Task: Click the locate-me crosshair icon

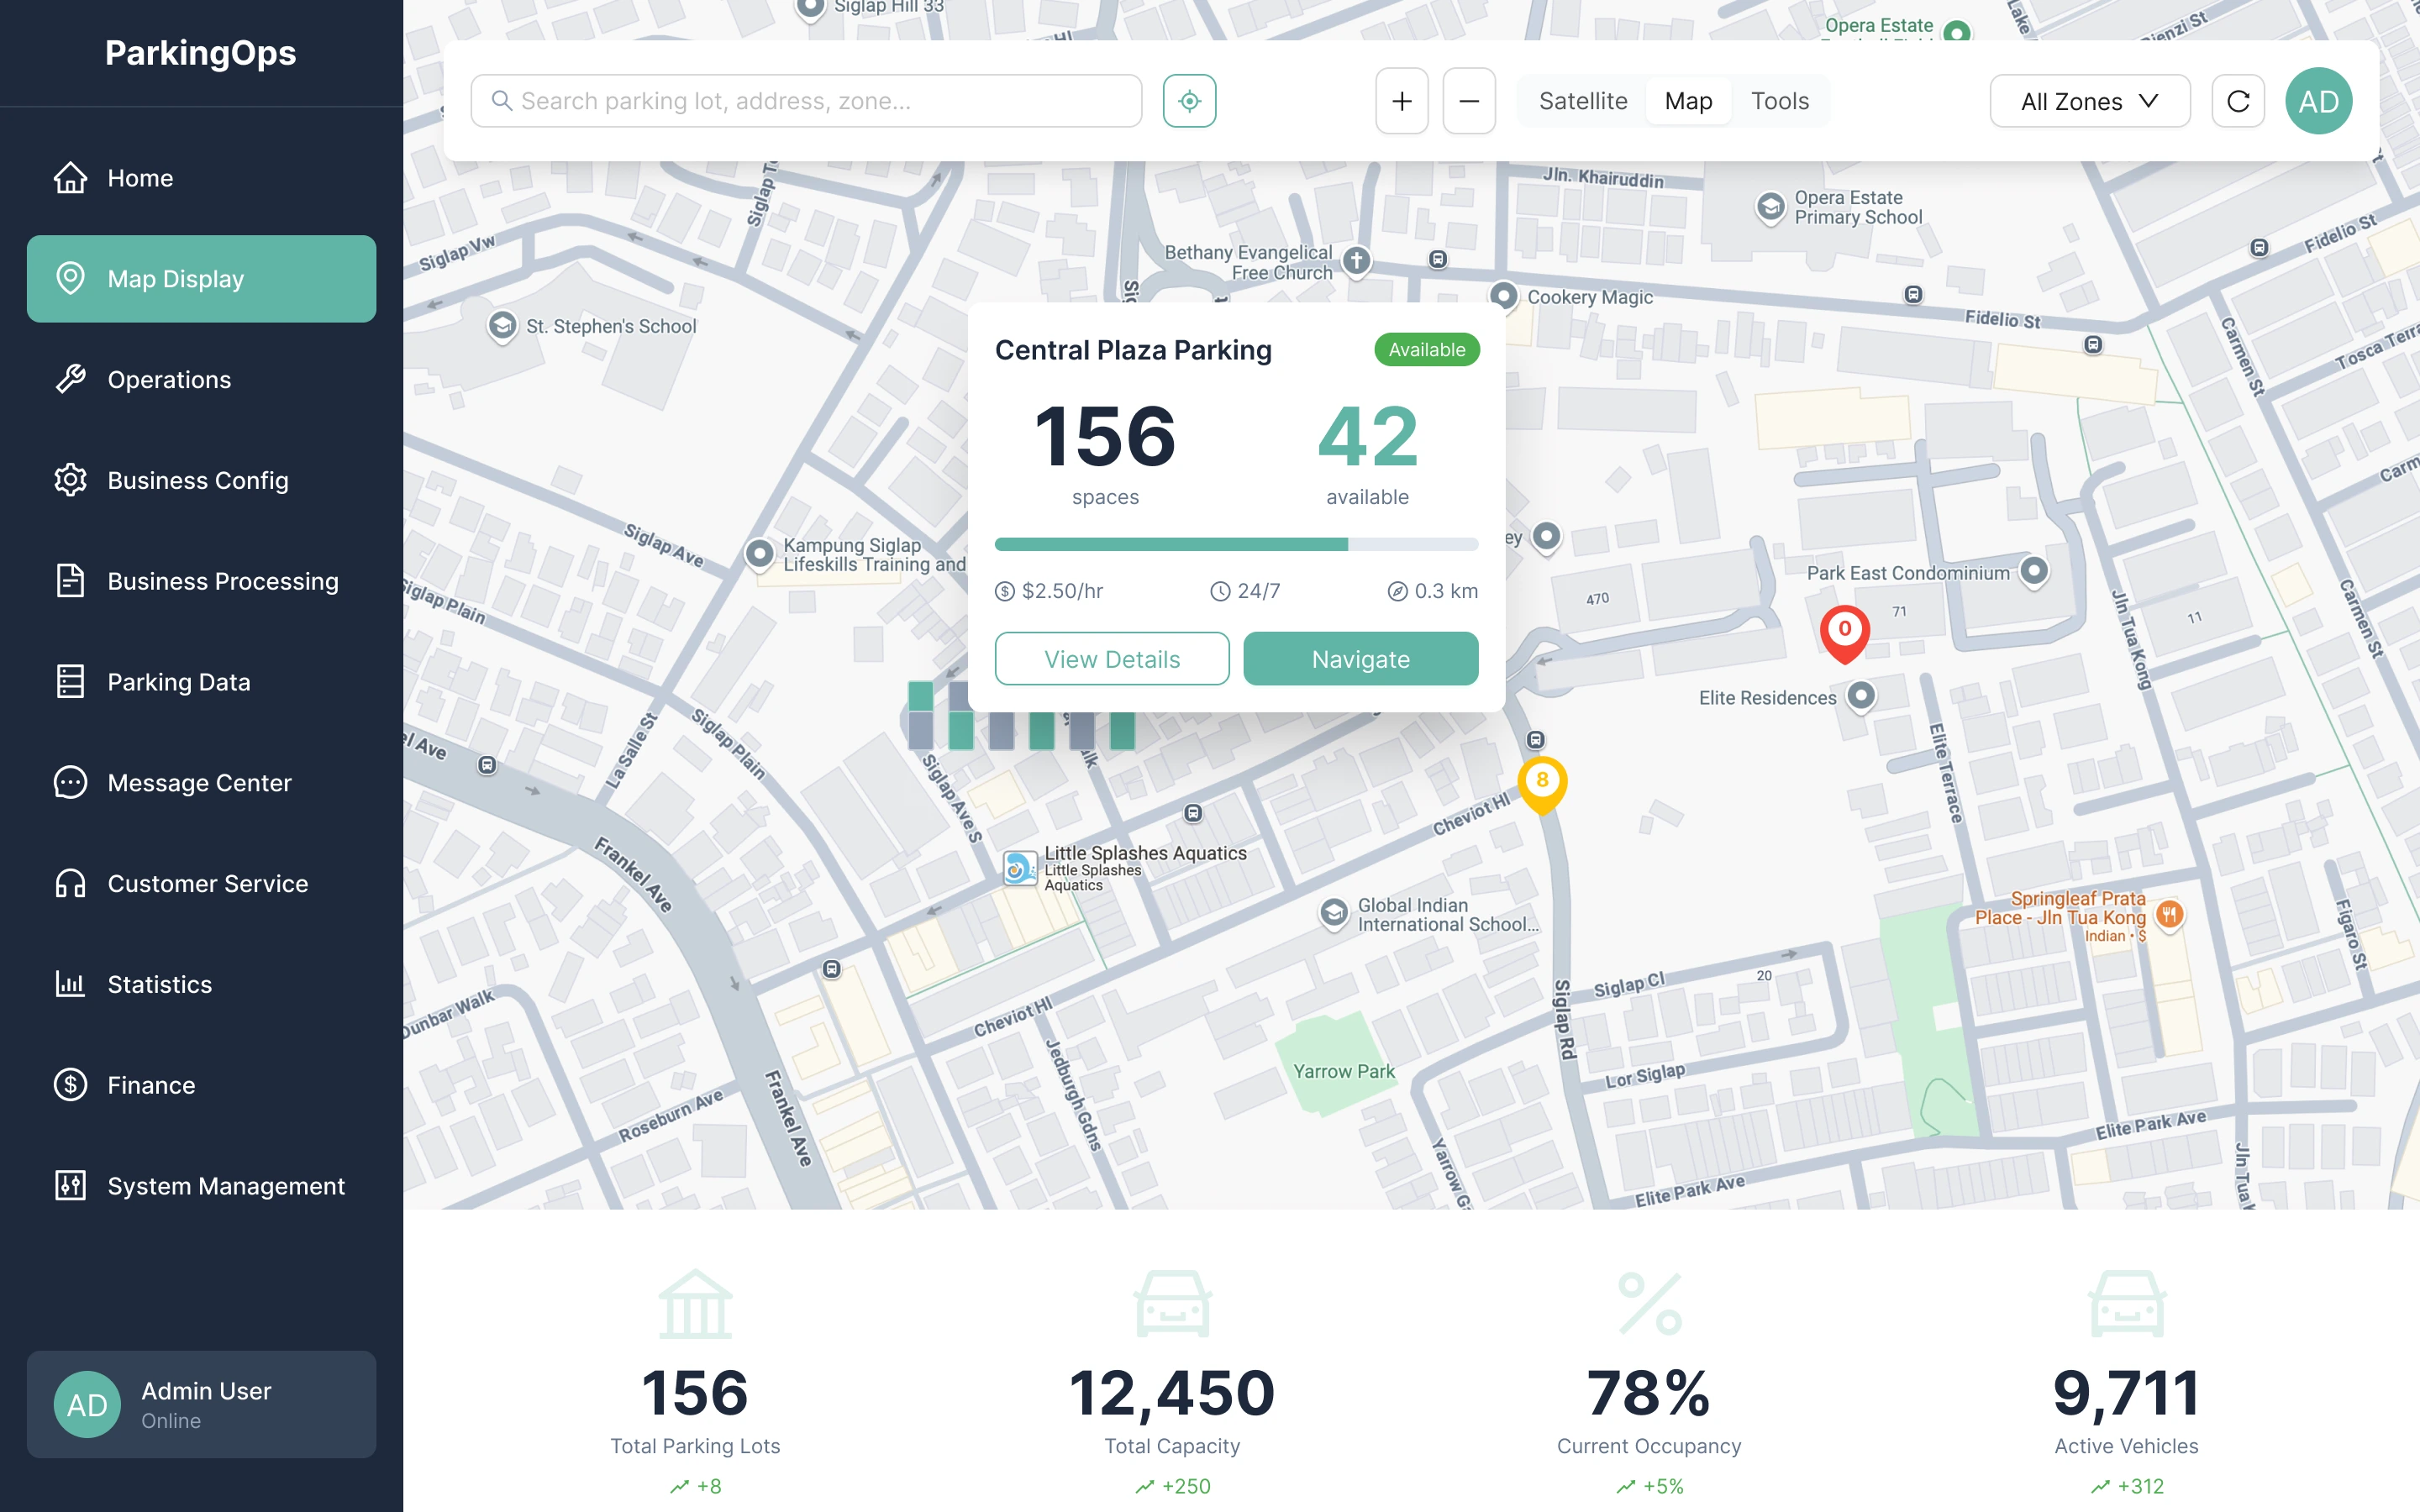Action: (1189, 101)
